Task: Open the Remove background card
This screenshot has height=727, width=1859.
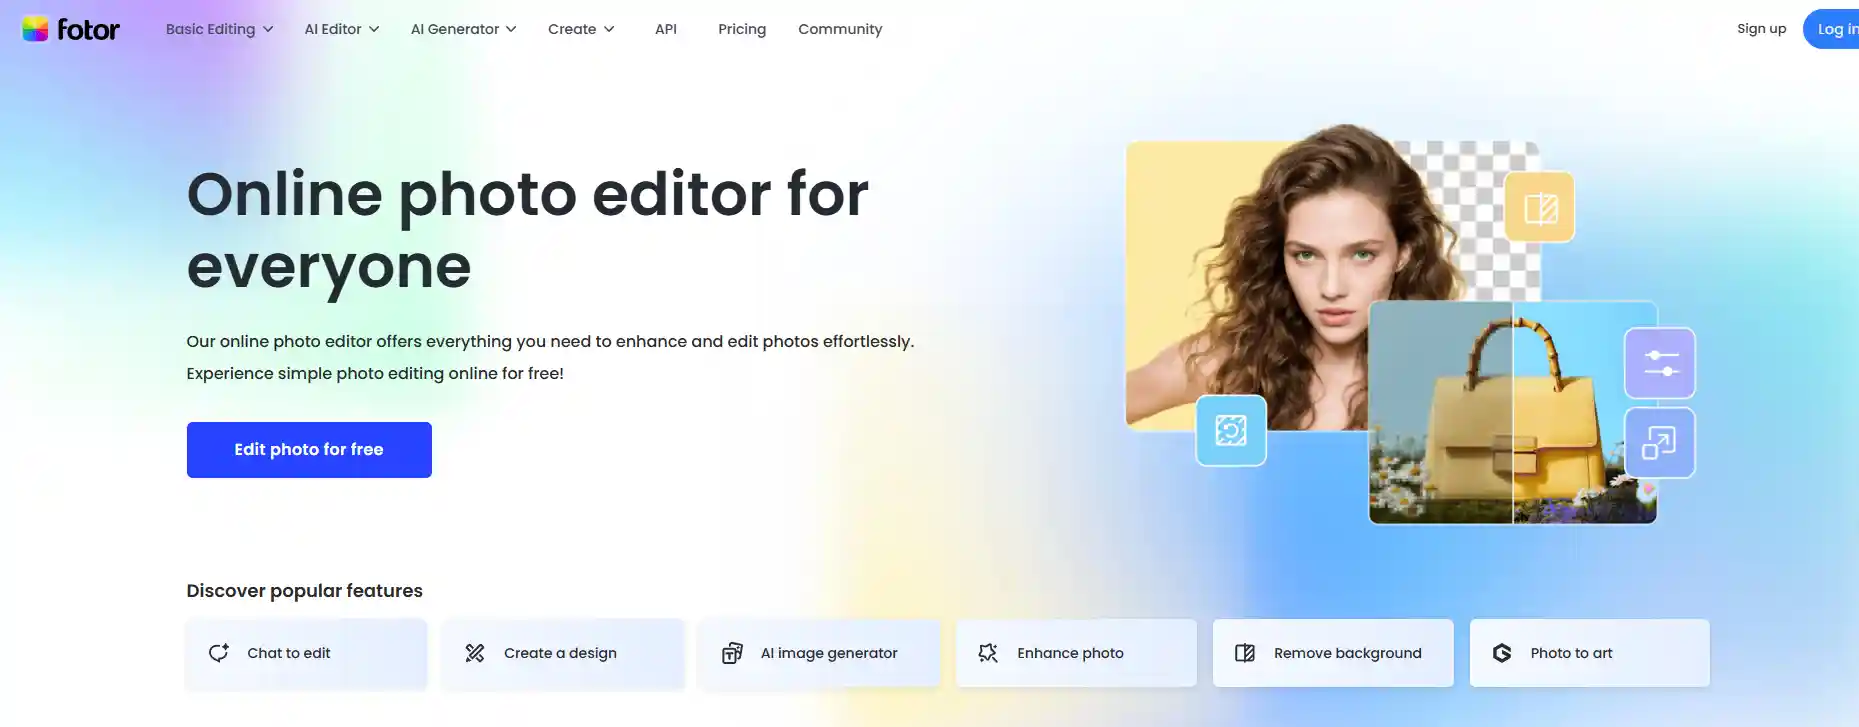Action: 1333,653
